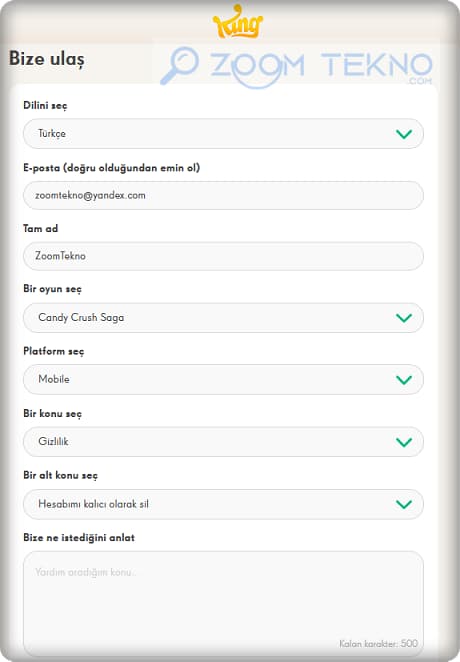
Task: Click the E-posta label text
Action: pyautogui.click(x=111, y=168)
